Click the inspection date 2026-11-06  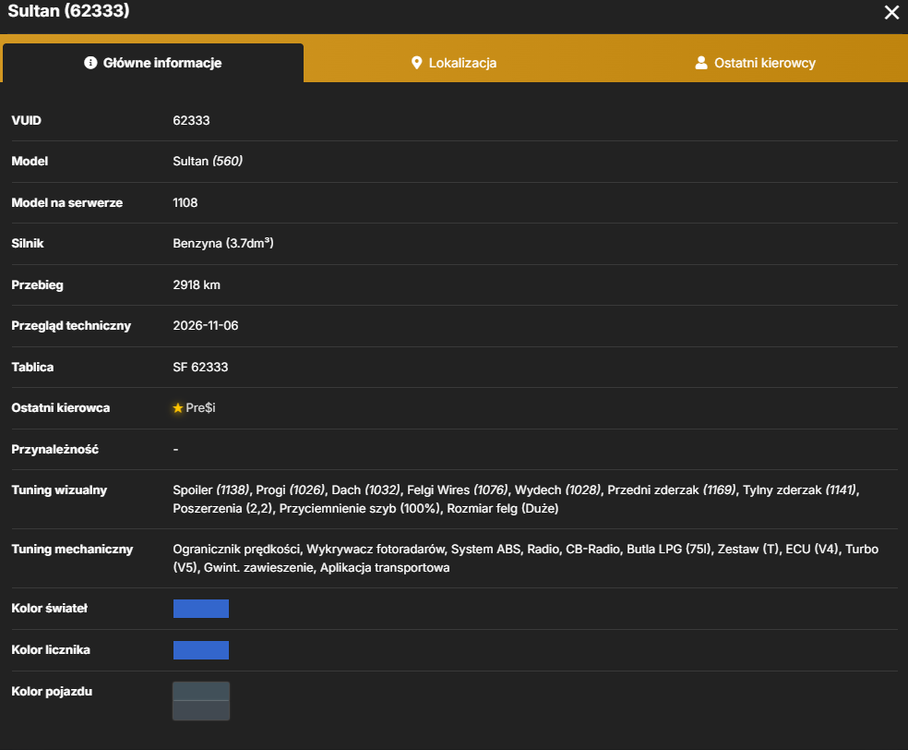(206, 325)
